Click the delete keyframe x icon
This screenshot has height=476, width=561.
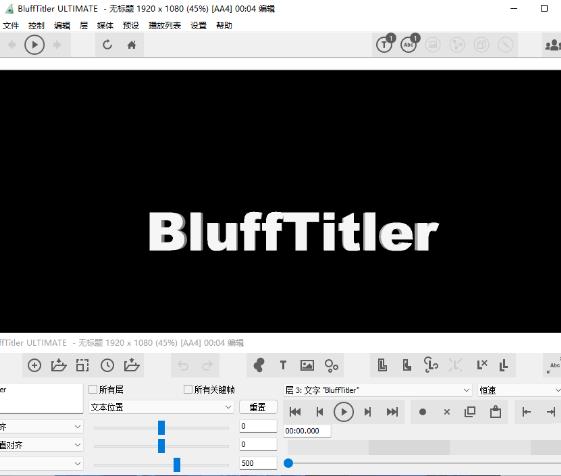(447, 412)
